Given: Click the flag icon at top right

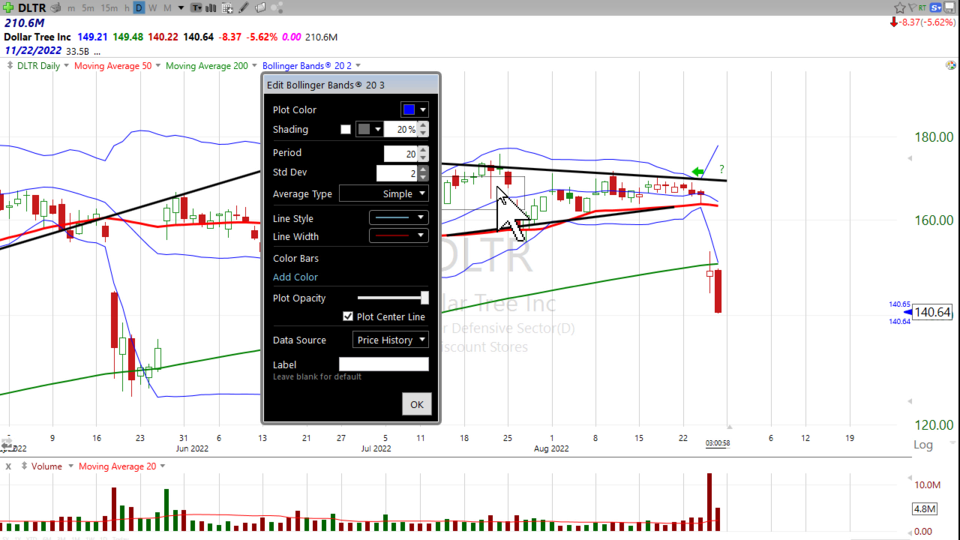Looking at the screenshot, I should click(912, 7).
